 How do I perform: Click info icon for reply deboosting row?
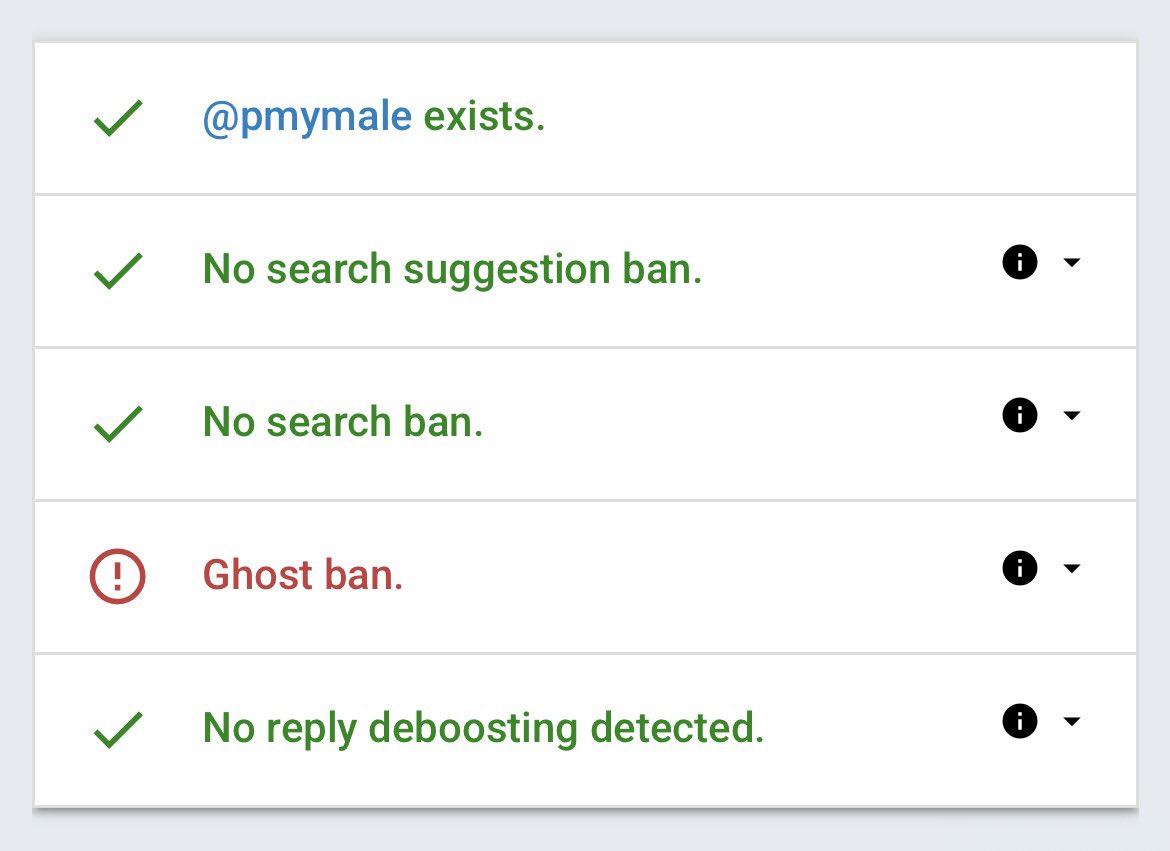(x=1019, y=721)
